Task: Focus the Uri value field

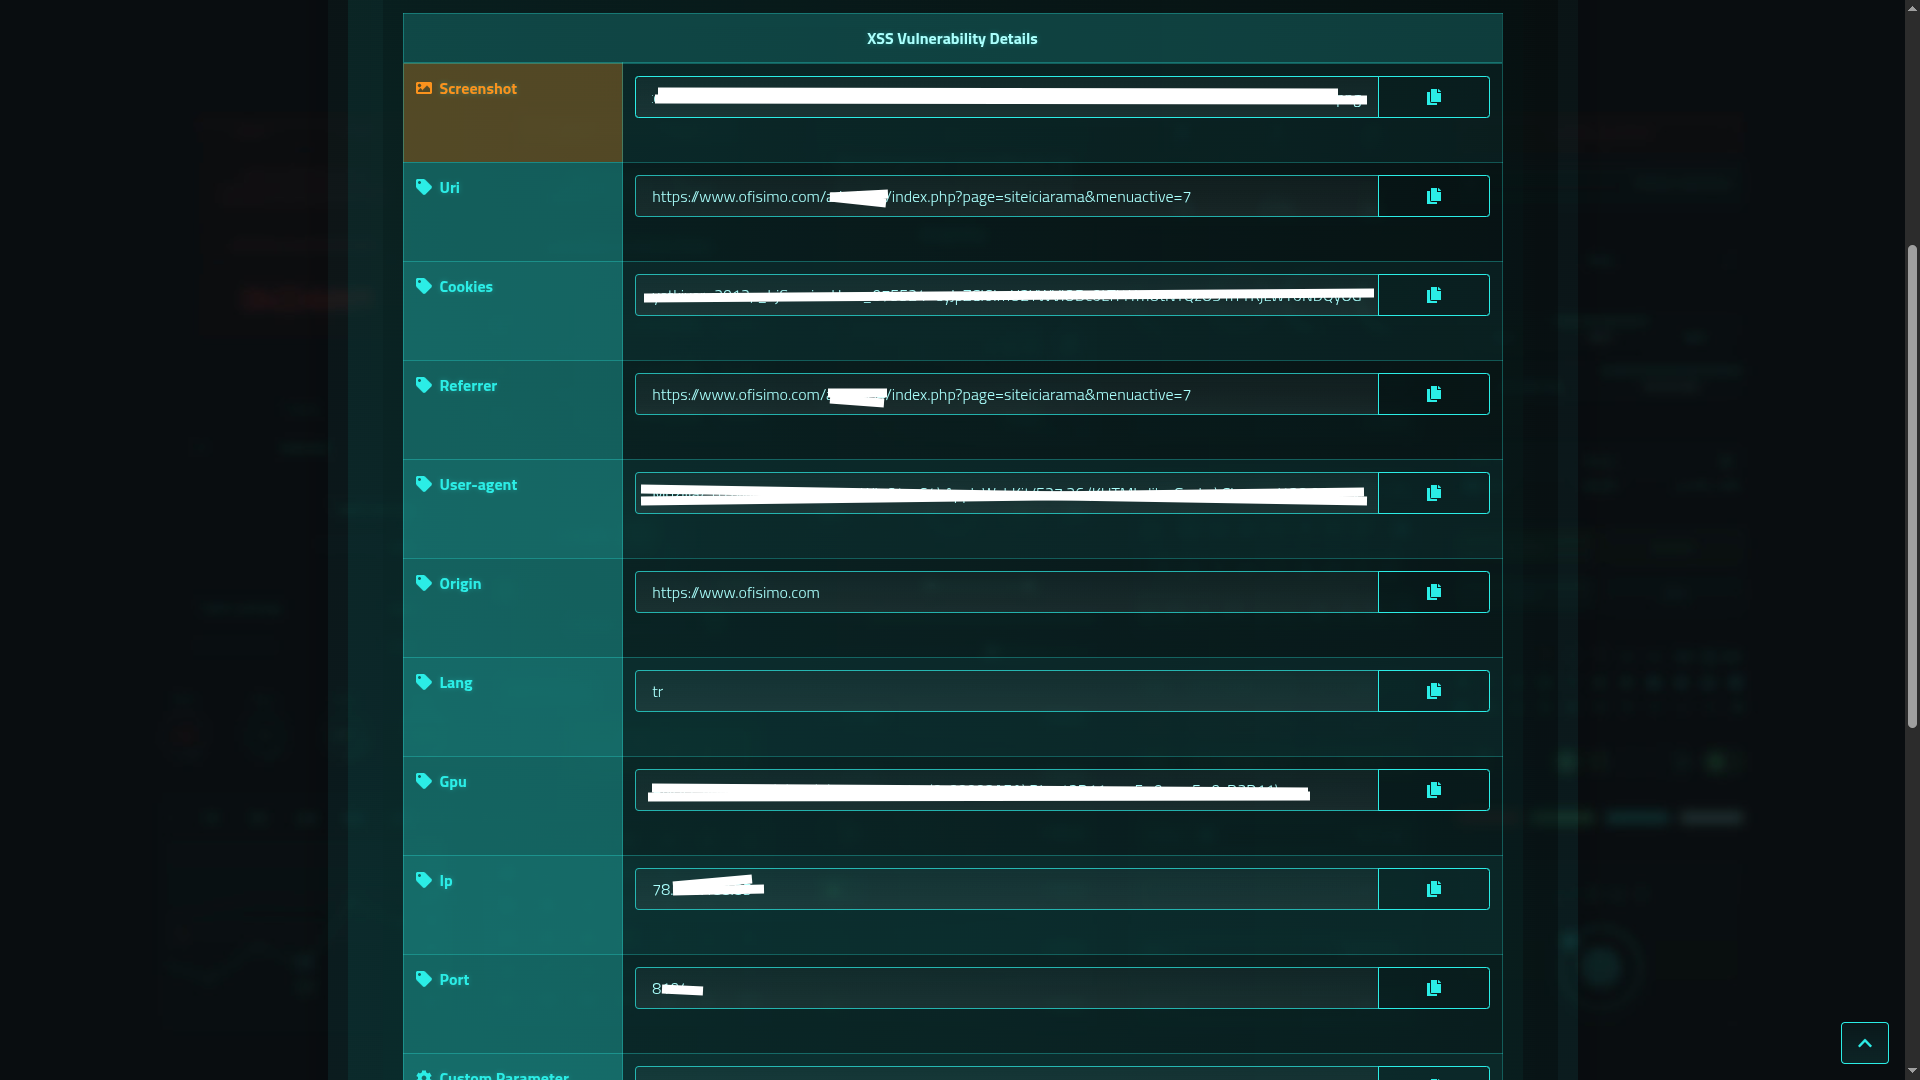Action: click(1006, 196)
